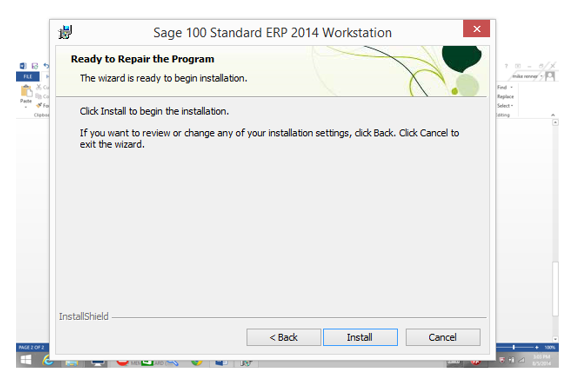Click PAGE 2 OF 2 in Word status bar
Screen dimensions: 565x377
[31, 347]
